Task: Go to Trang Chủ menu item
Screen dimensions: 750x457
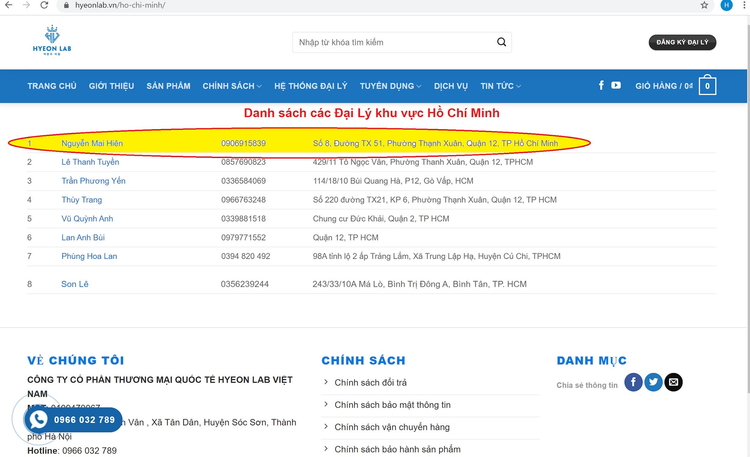Action: coord(52,86)
